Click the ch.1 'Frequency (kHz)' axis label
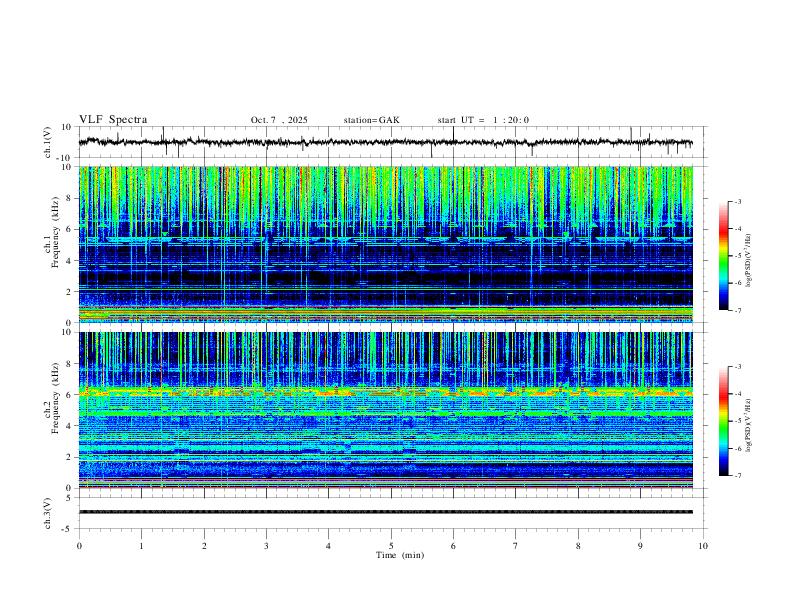This screenshot has height=612, width=792. [55, 233]
